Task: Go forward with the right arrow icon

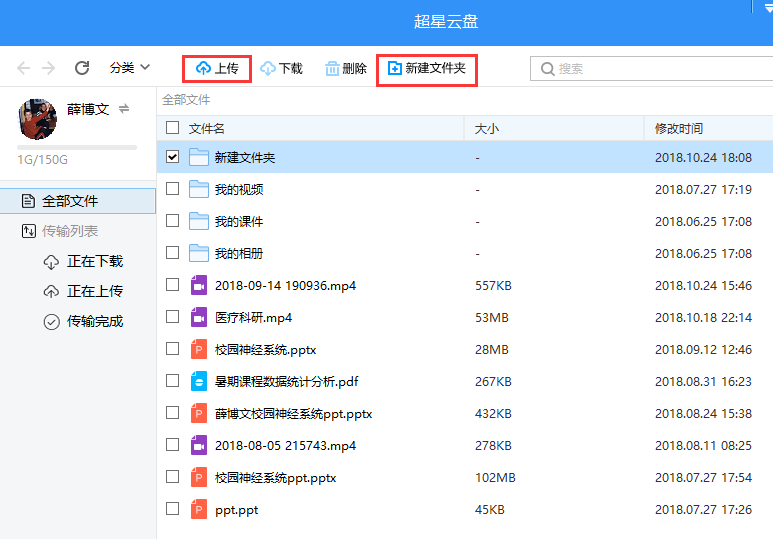Action: pos(48,68)
